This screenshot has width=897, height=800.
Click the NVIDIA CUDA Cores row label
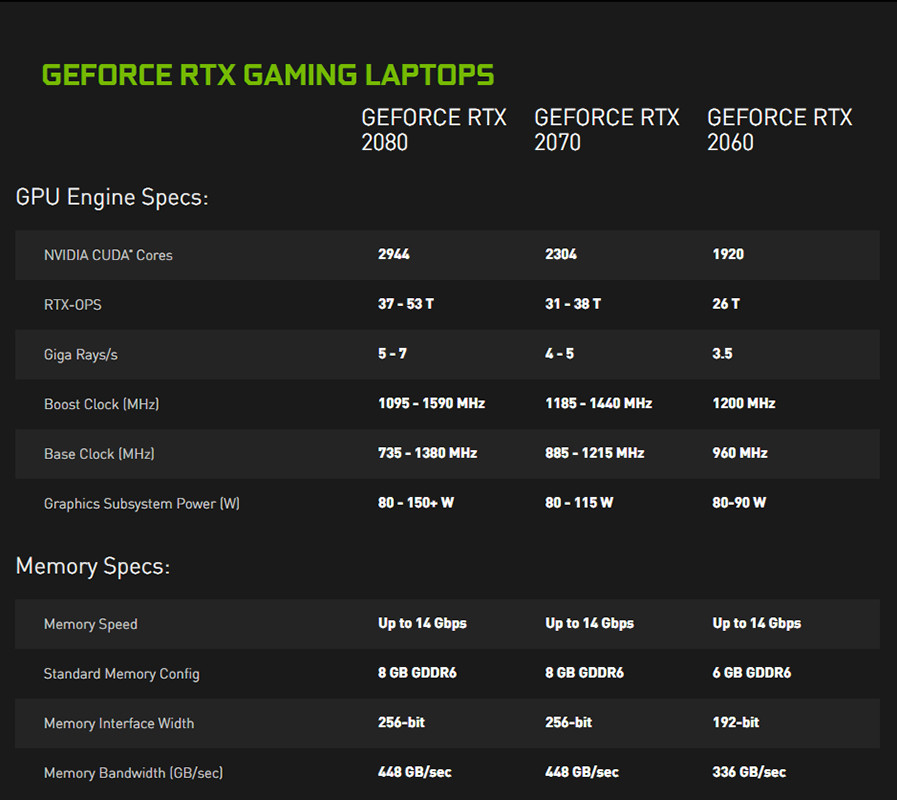(x=108, y=255)
